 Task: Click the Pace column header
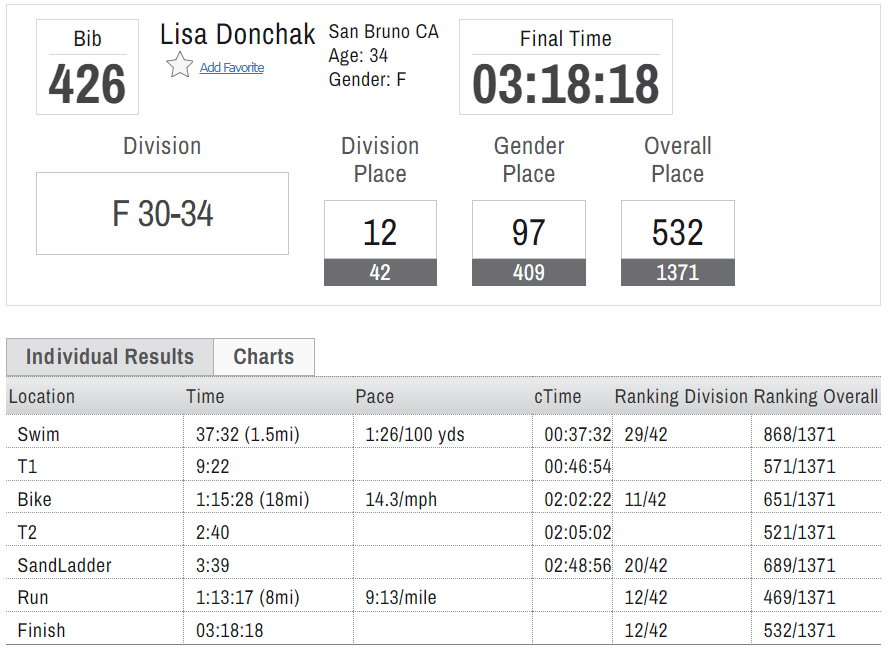(x=375, y=397)
